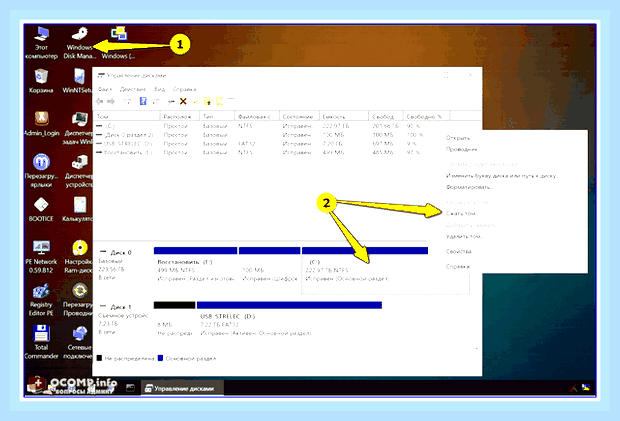Image resolution: width=620 pixels, height=421 pixels.
Task: Open the Корзина recycle bin icon
Action: tap(41, 81)
